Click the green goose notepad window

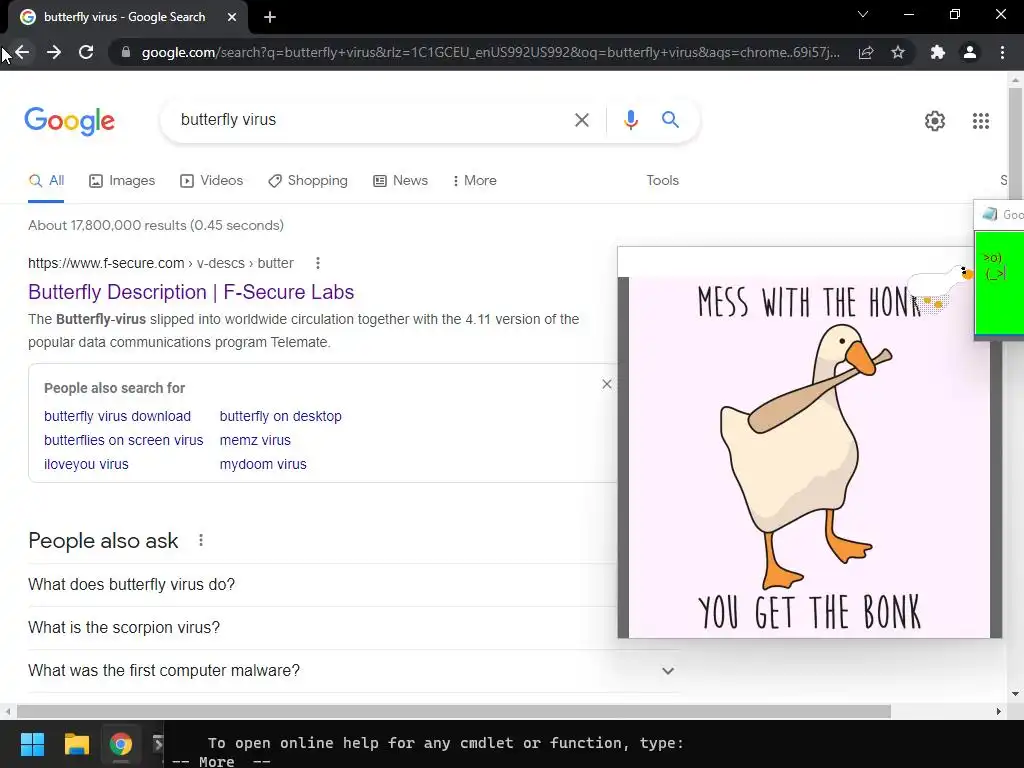pos(999,284)
